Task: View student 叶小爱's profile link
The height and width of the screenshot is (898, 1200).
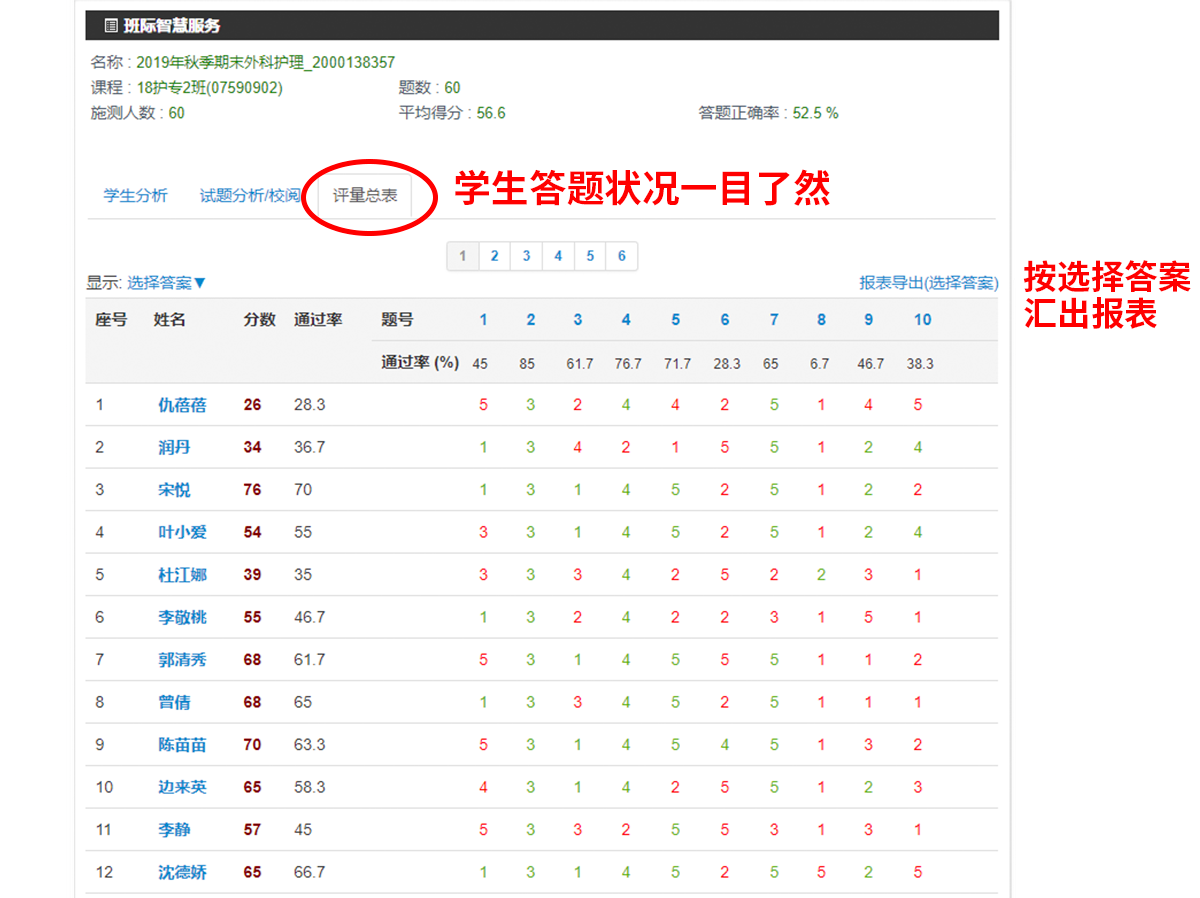Action: 182,532
